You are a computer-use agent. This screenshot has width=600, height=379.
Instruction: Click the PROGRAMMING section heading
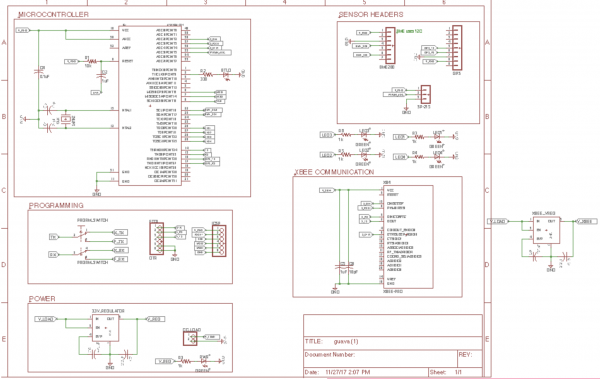coord(56,206)
